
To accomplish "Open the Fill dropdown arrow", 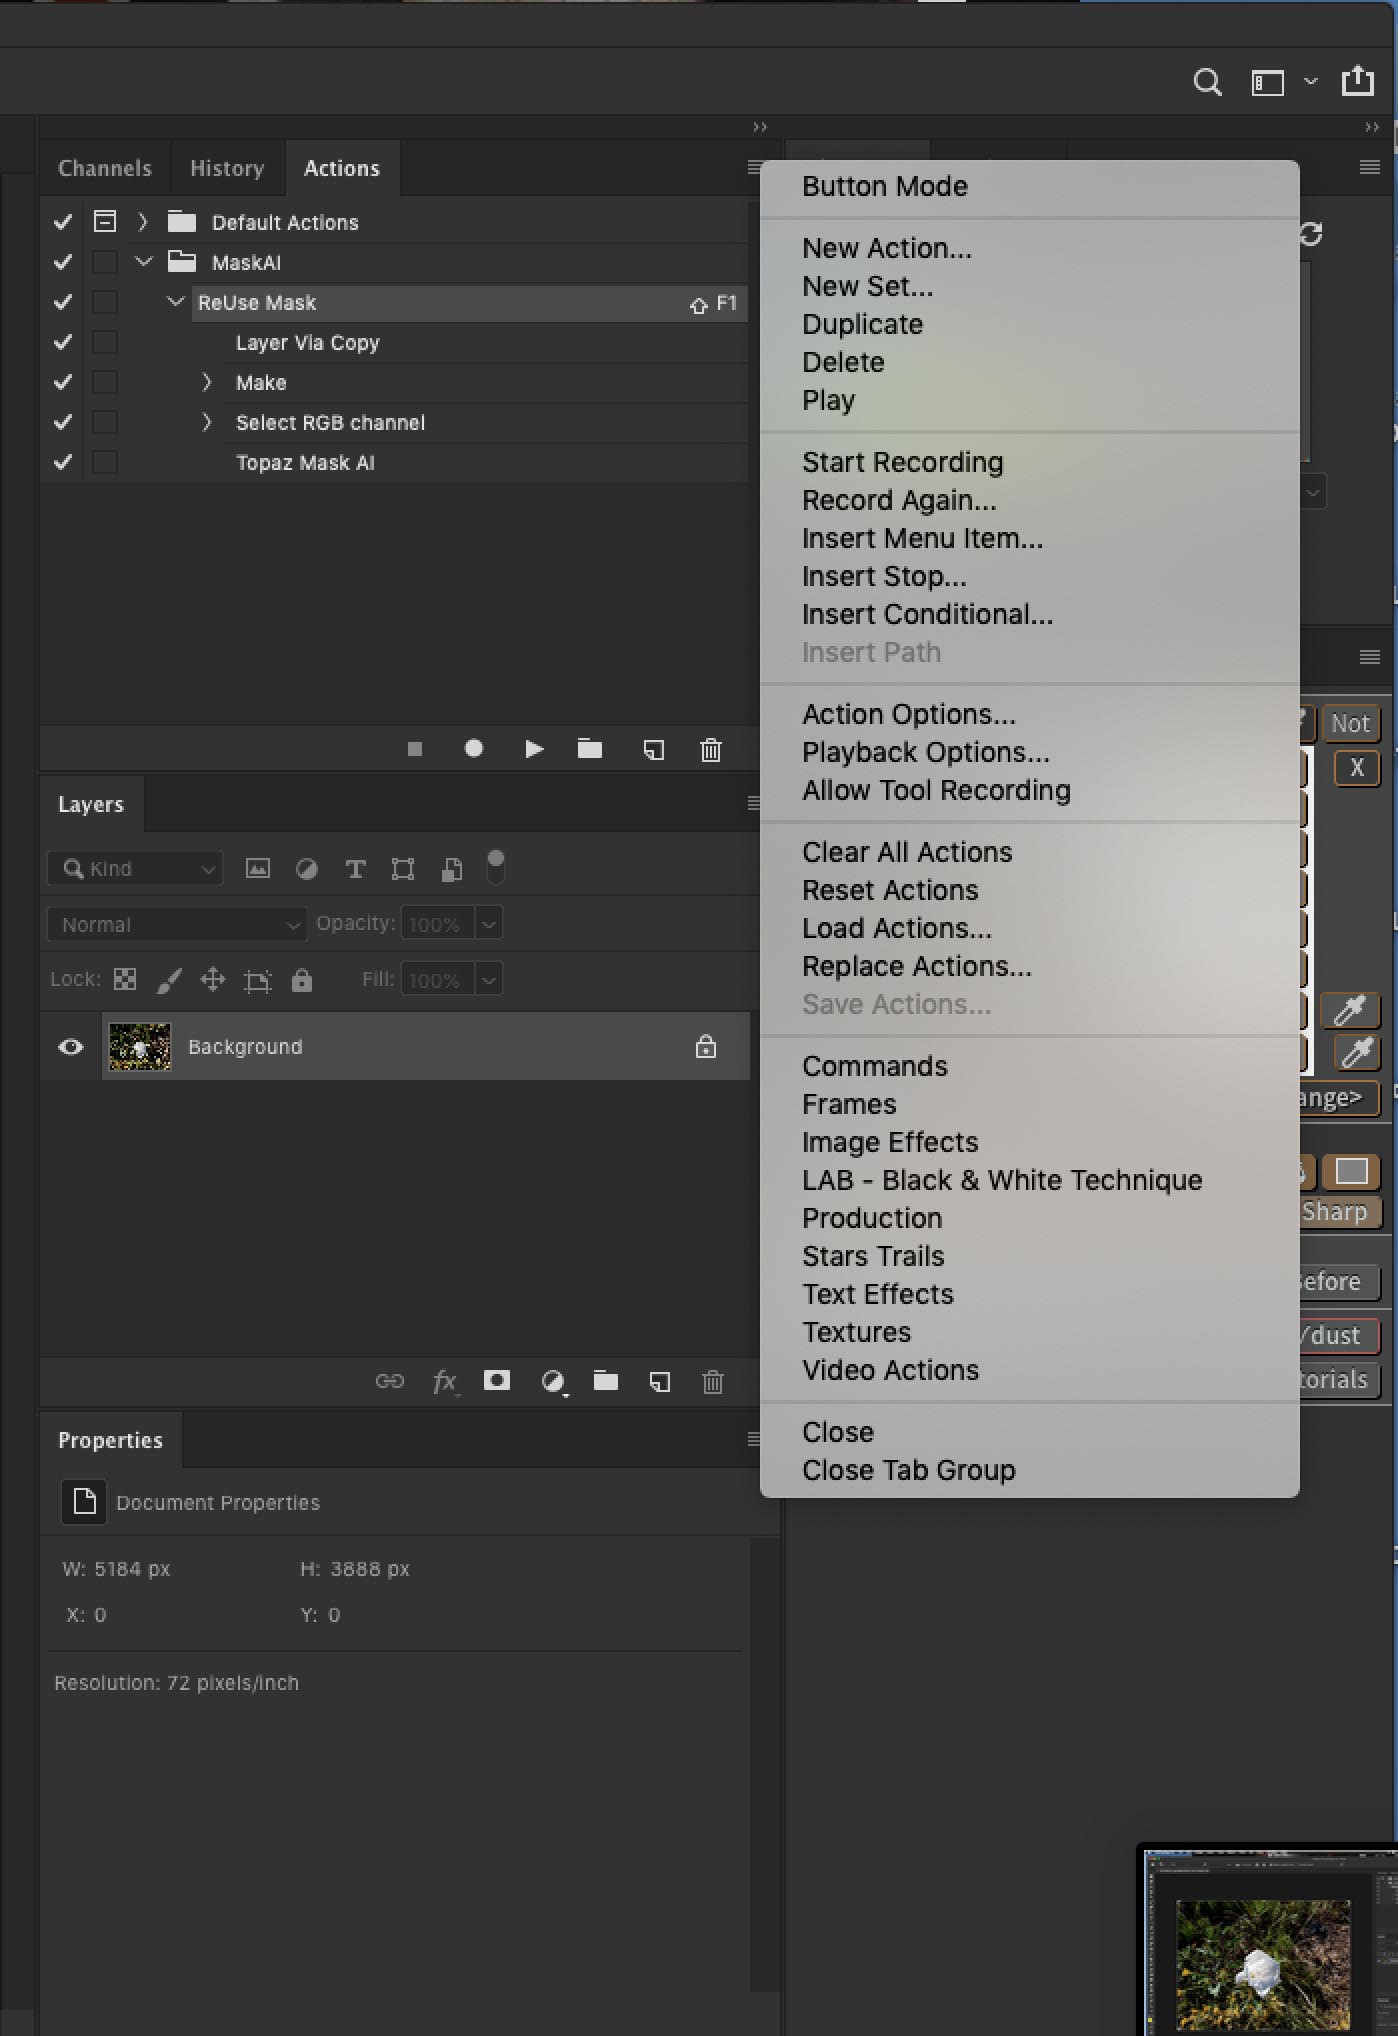I will [489, 980].
